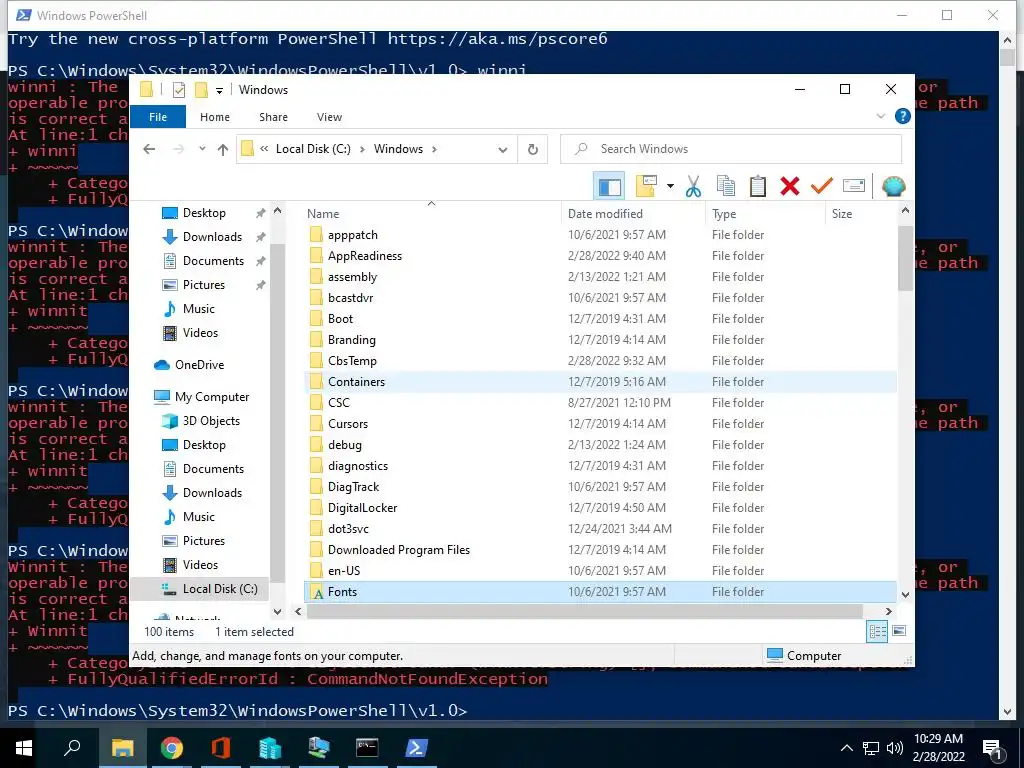Expand the Windows breadcrumb chevron
1024x768 pixels.
[434, 149]
